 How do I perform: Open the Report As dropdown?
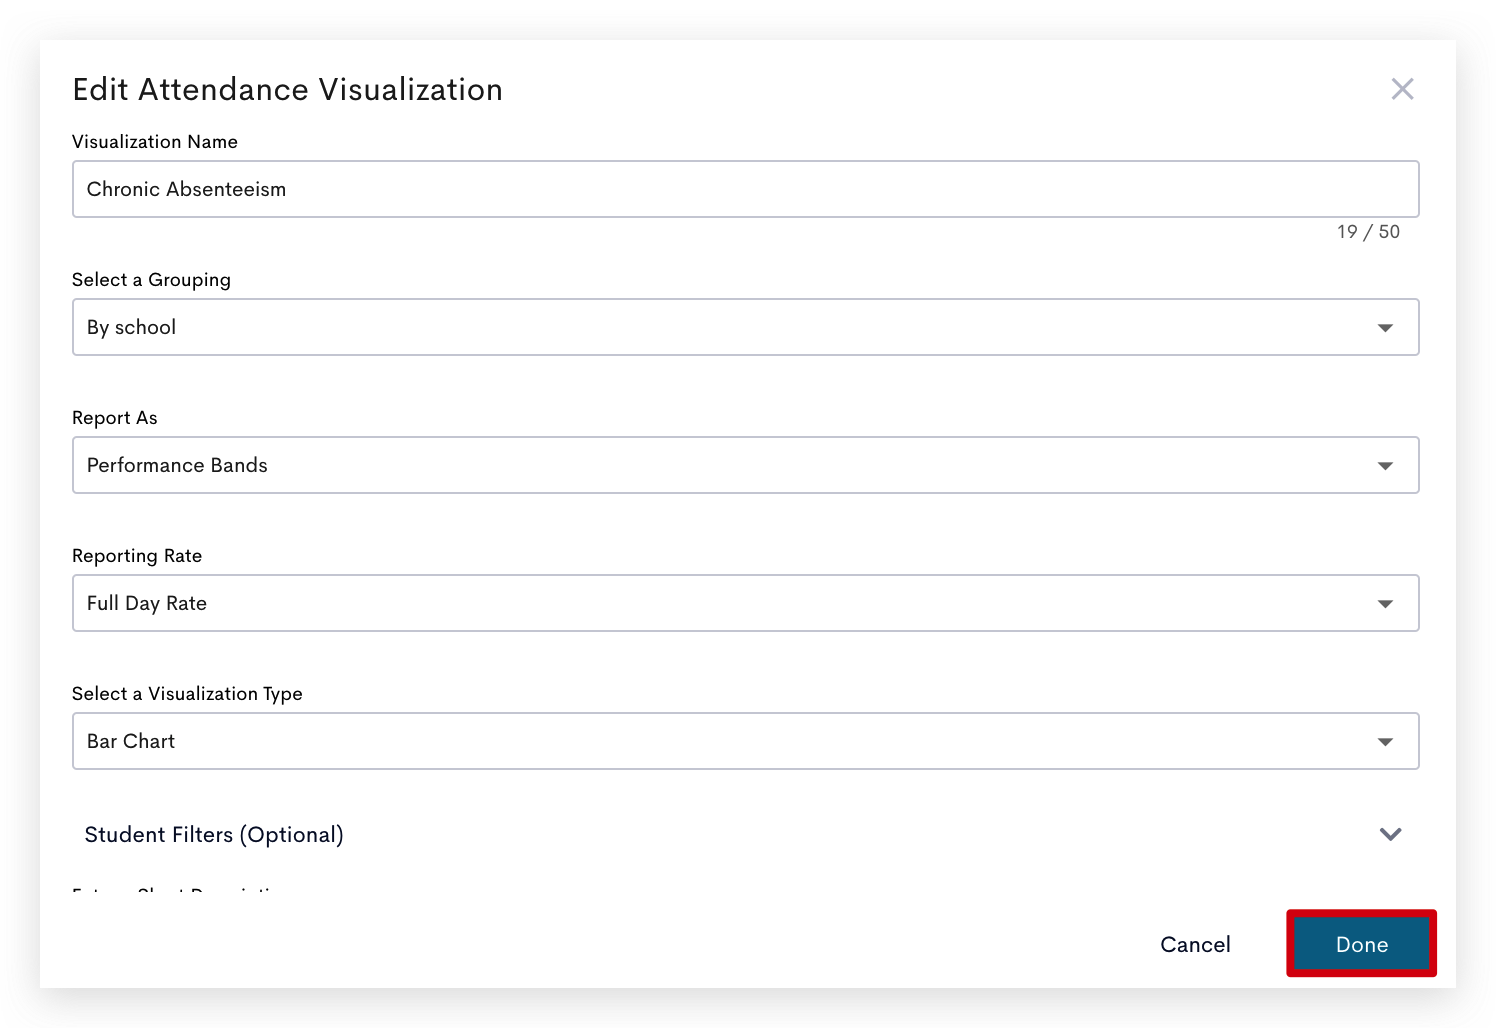coord(745,465)
